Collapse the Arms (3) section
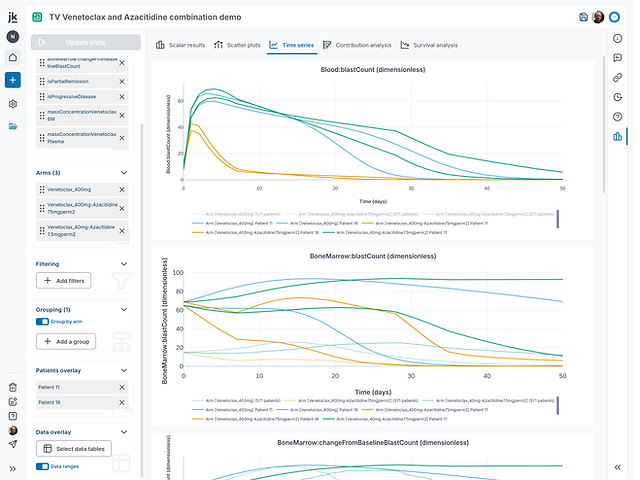Screen dimensions: 640x480 click(x=124, y=173)
